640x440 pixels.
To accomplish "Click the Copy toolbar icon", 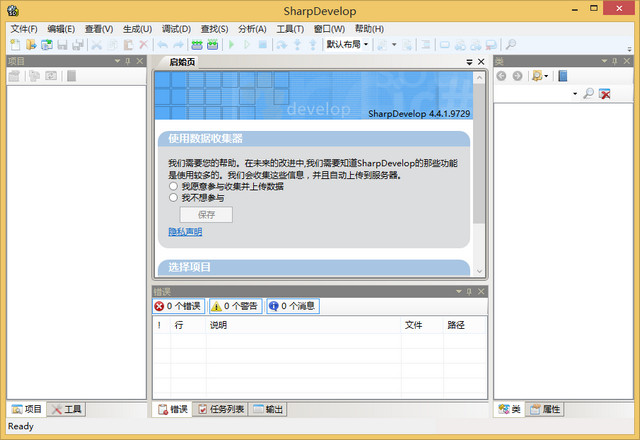I will tap(113, 44).
